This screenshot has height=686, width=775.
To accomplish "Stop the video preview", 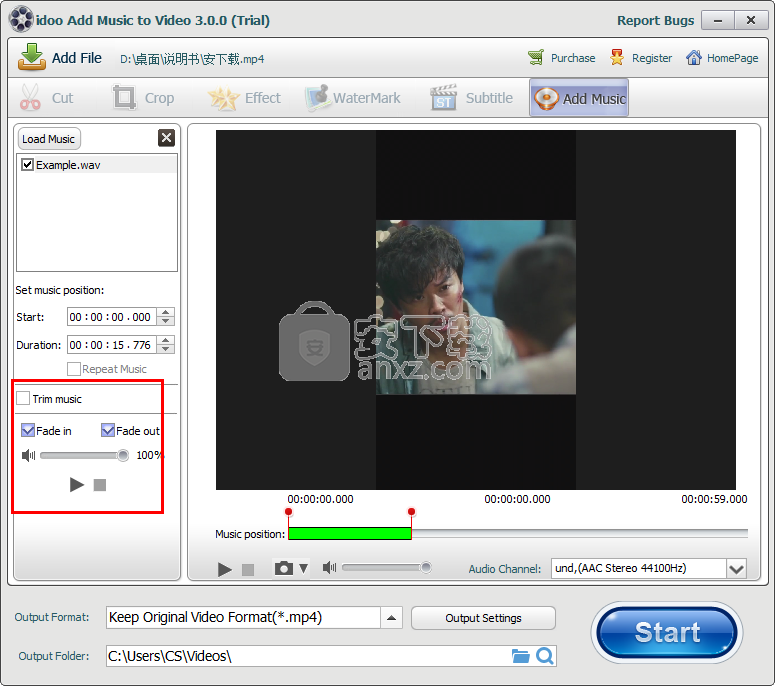I will coord(248,570).
